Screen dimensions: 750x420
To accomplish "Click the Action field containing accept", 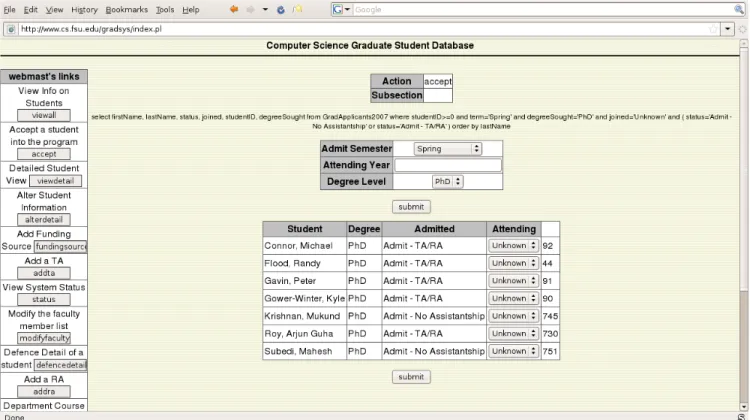I will coord(438,81).
